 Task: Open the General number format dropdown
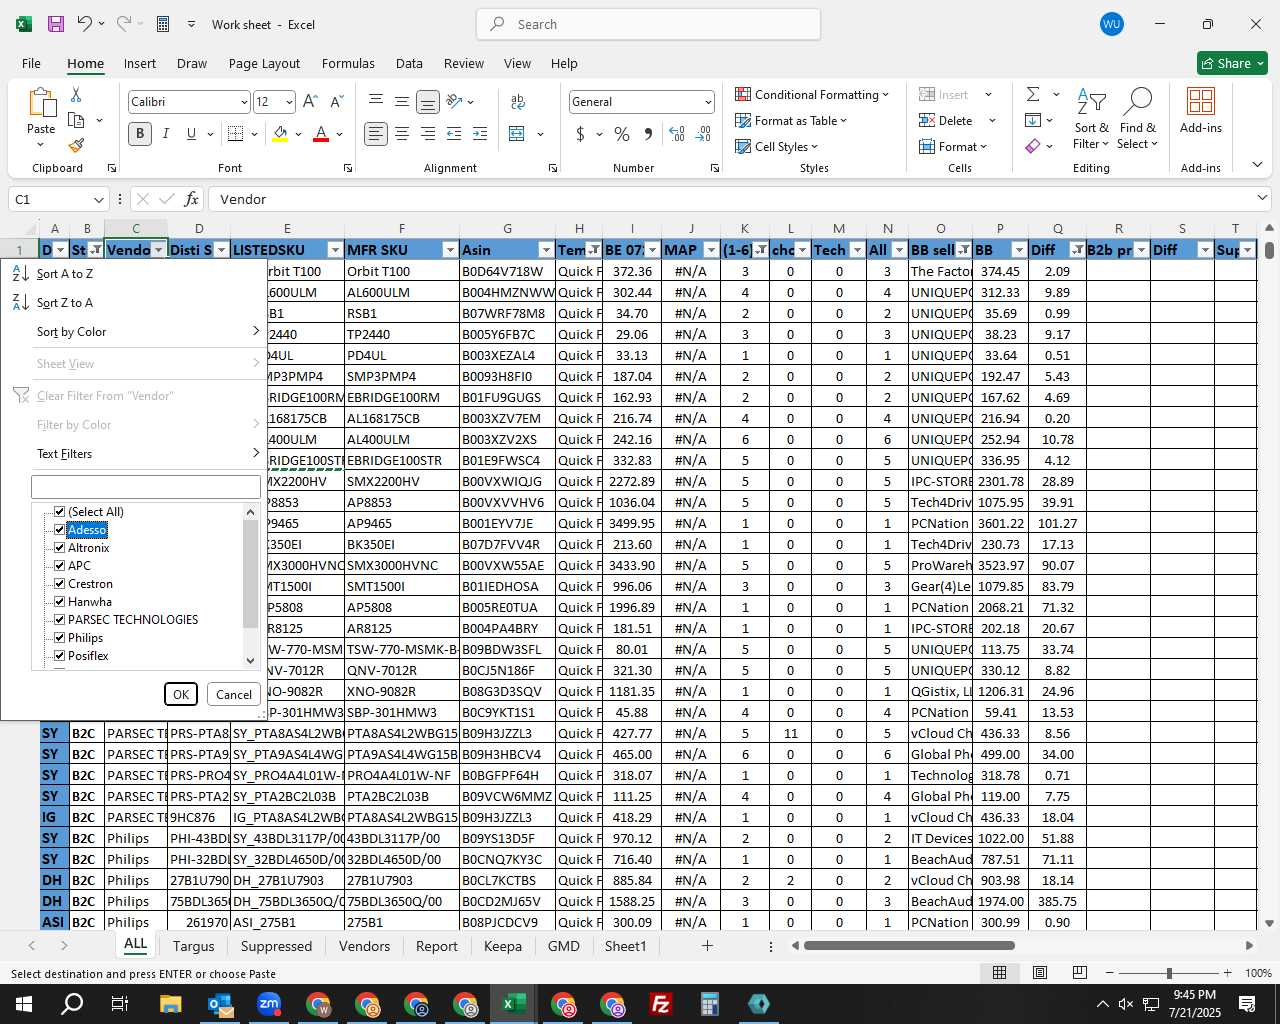(708, 102)
